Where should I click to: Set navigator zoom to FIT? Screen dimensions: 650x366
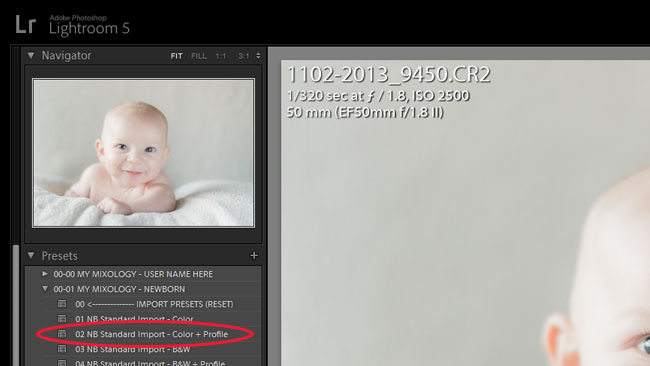pyautogui.click(x=176, y=56)
